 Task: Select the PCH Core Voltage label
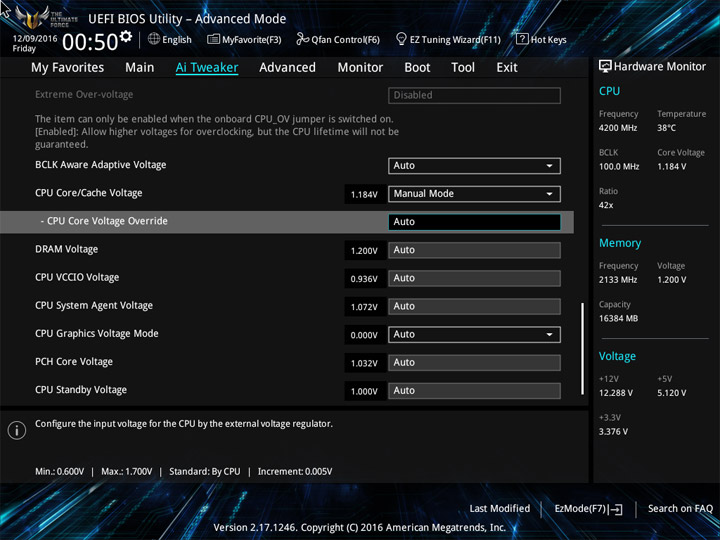click(73, 362)
